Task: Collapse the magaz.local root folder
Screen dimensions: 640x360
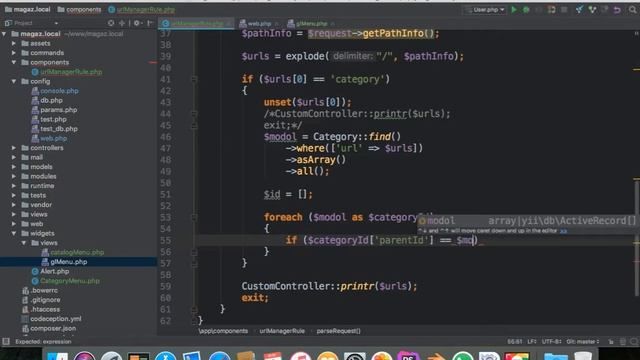Action: [x=4, y=34]
